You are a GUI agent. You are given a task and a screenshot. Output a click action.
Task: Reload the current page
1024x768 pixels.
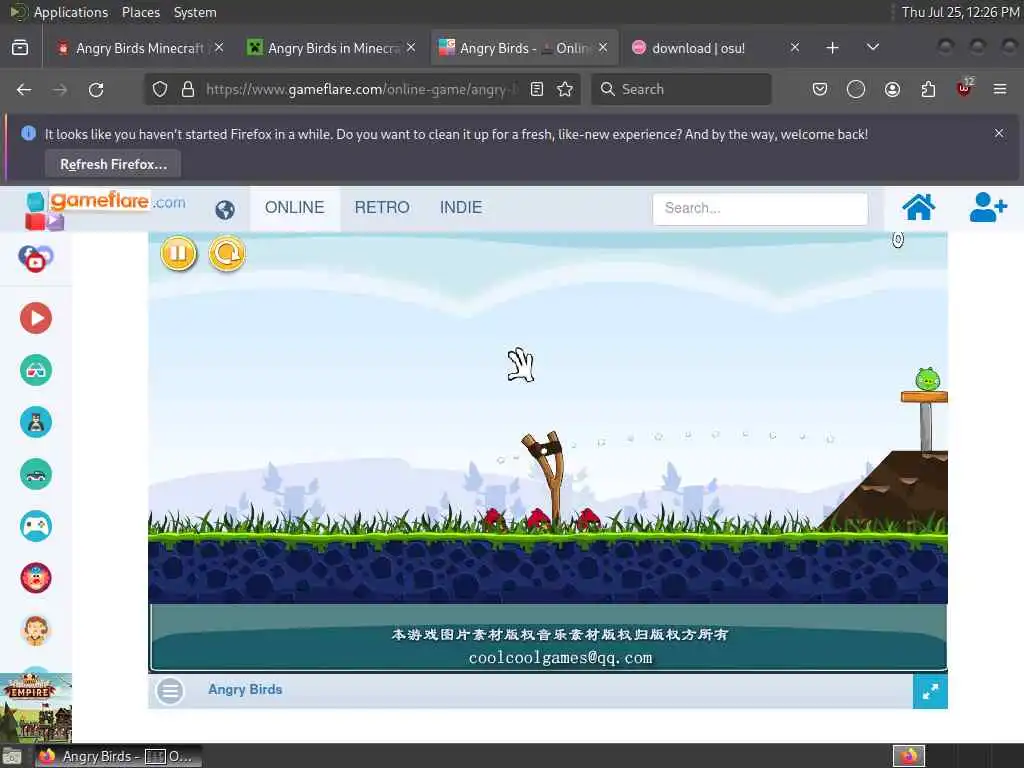pos(96,89)
